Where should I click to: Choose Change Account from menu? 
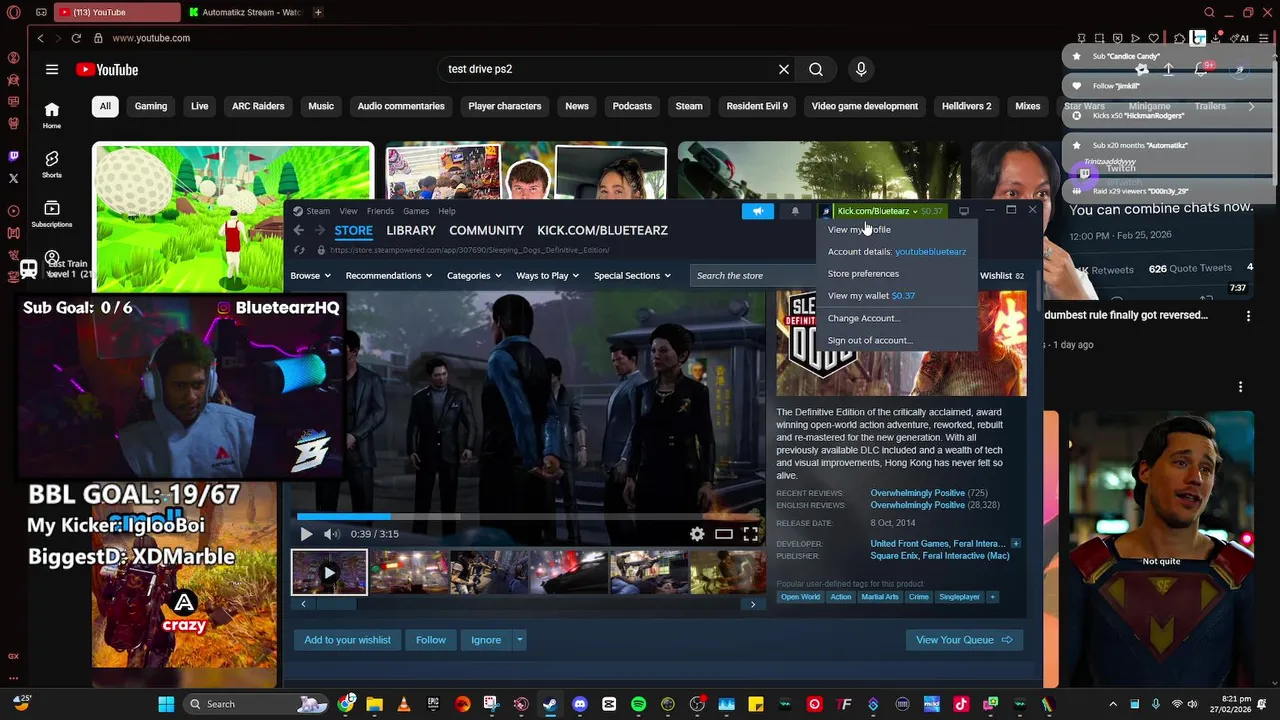point(864,318)
